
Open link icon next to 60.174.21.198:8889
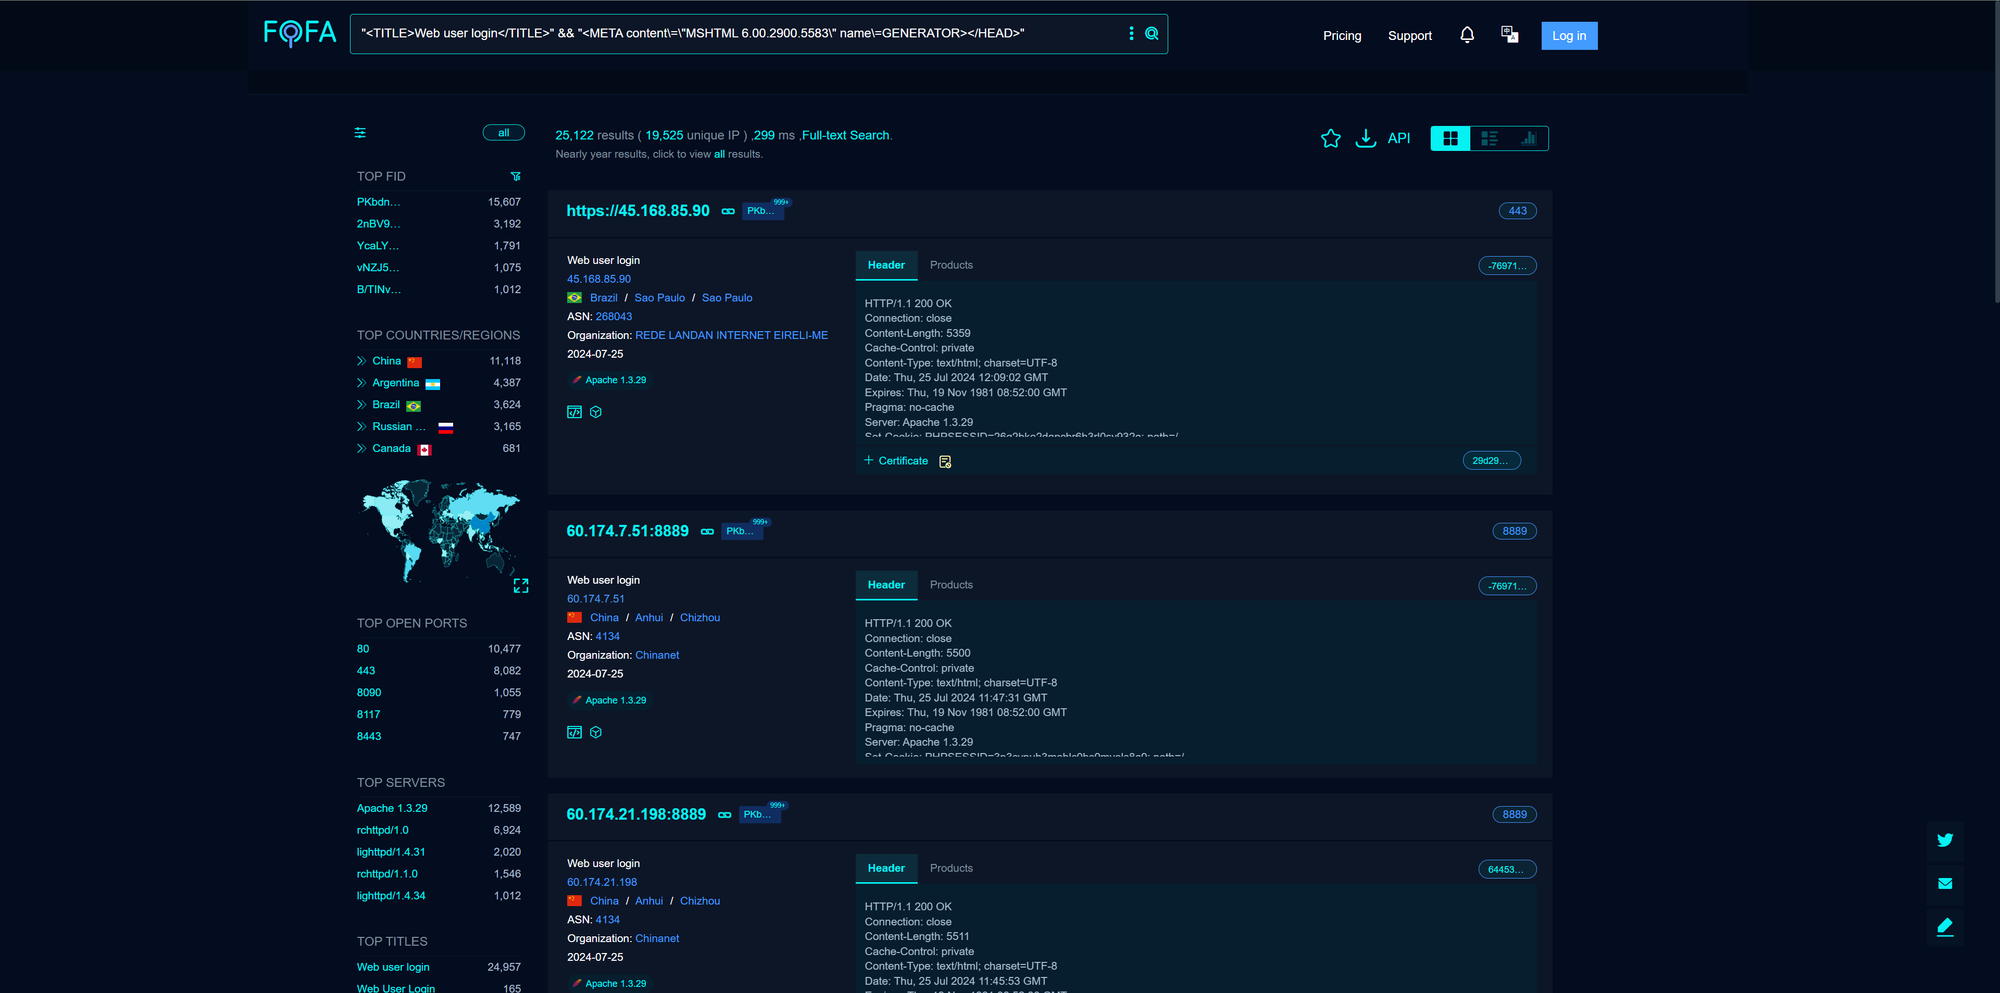click(x=725, y=815)
